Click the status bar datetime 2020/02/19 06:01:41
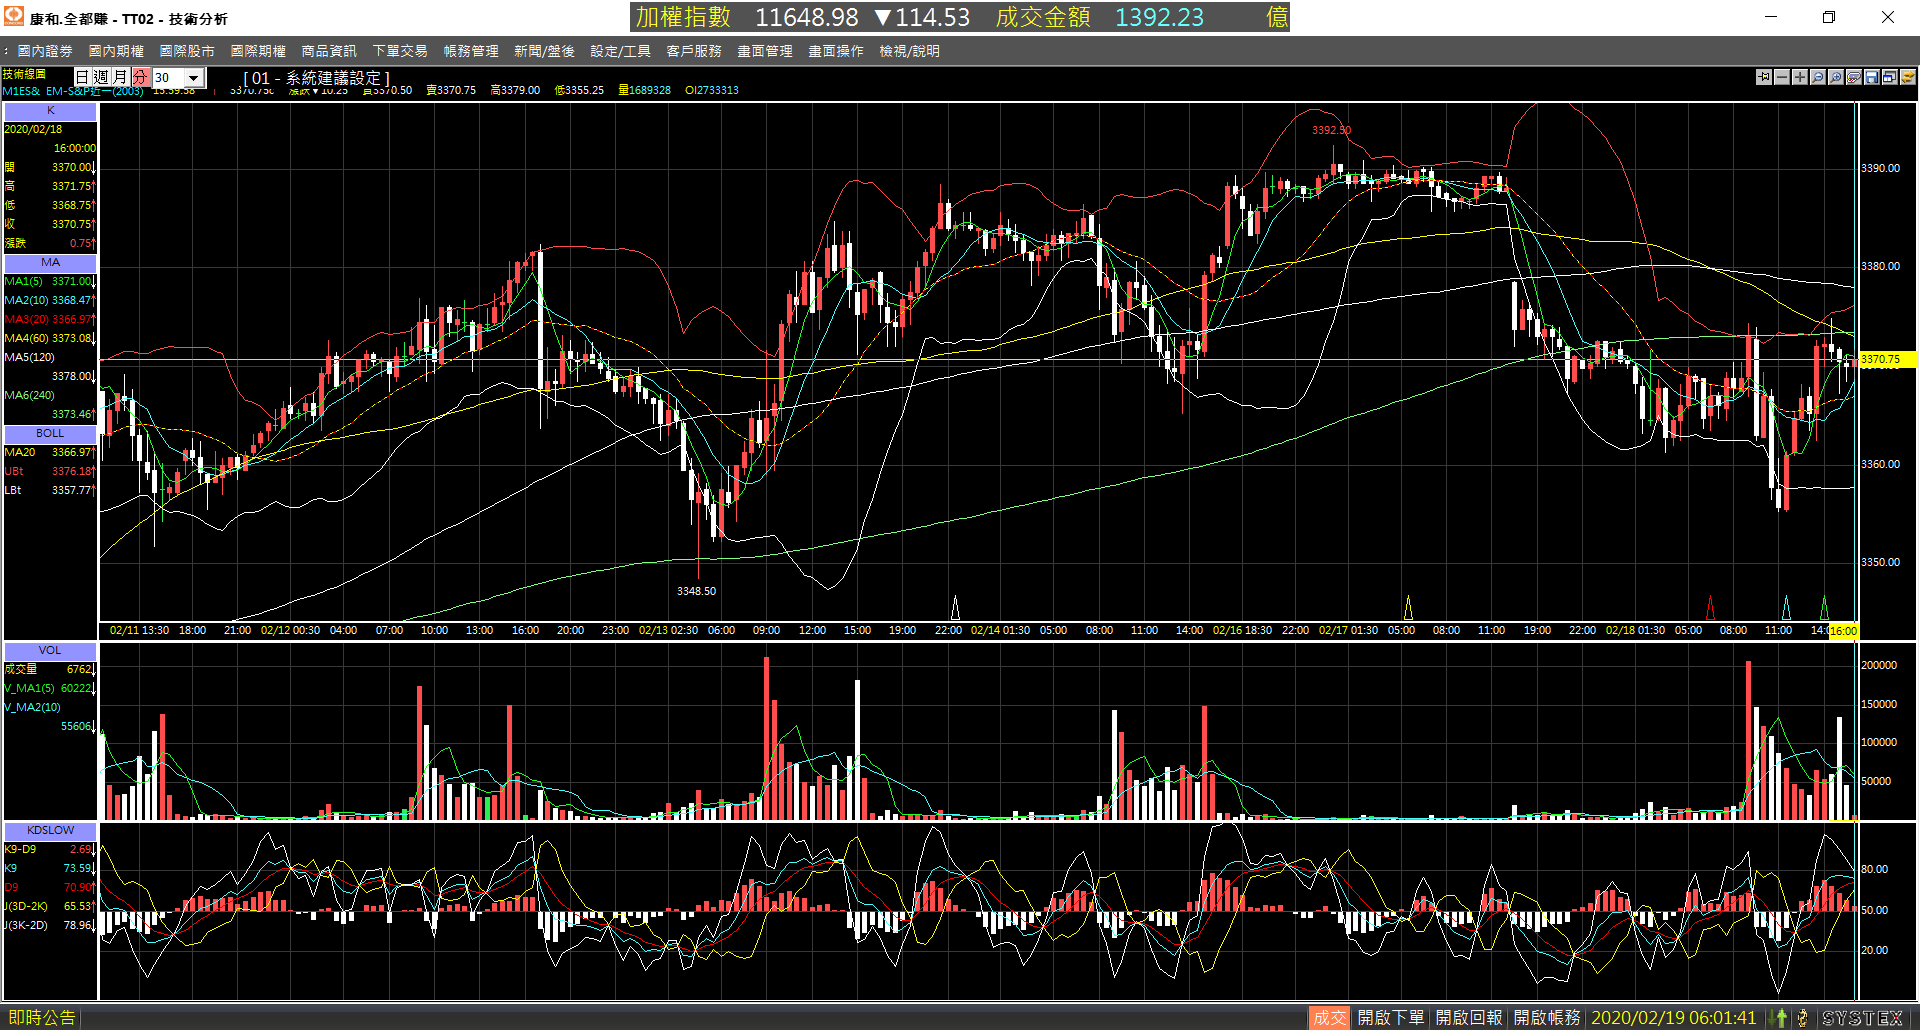Image resolution: width=1920 pixels, height=1030 pixels. click(1673, 1018)
